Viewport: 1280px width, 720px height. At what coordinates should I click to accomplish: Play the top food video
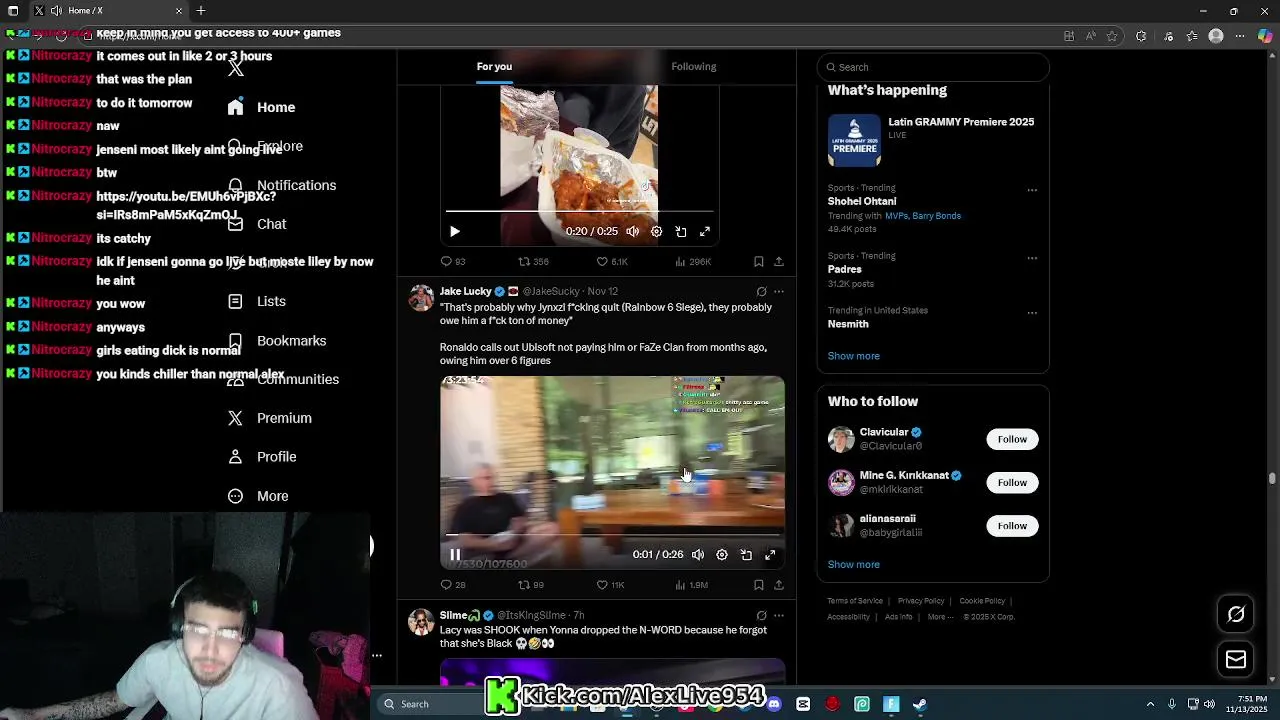pos(454,231)
